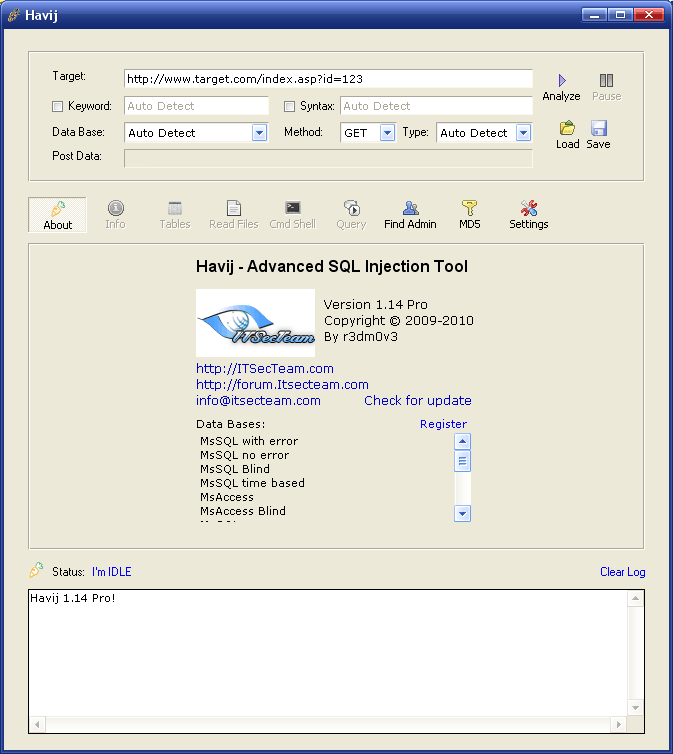
Task: Open the Cmd Shell tab
Action: pyautogui.click(x=292, y=215)
